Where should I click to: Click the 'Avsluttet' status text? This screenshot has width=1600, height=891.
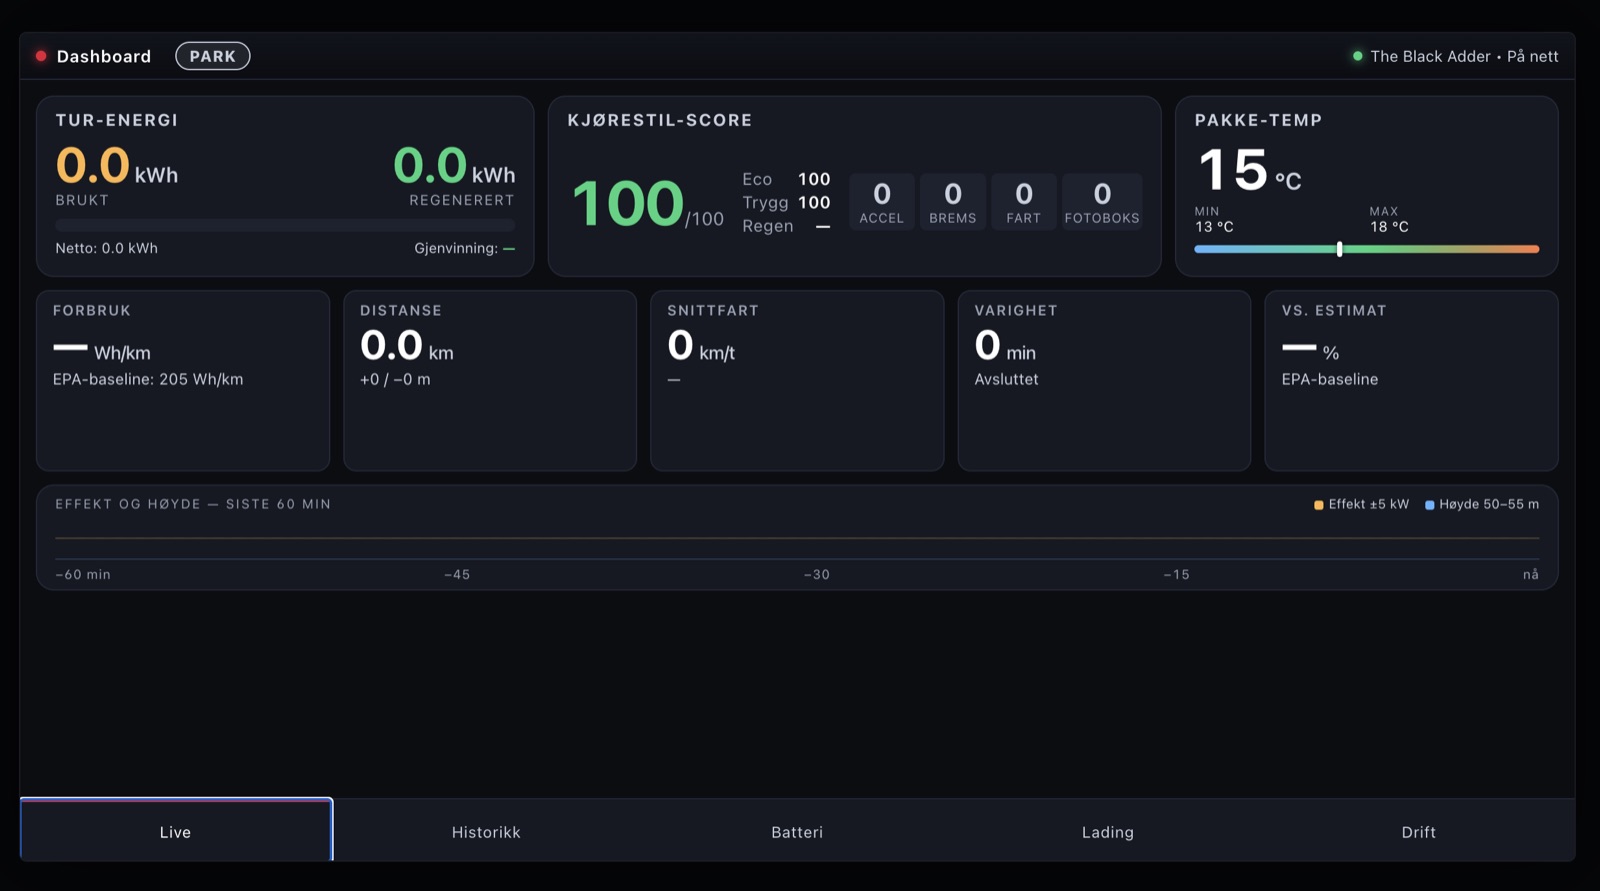pos(1006,379)
